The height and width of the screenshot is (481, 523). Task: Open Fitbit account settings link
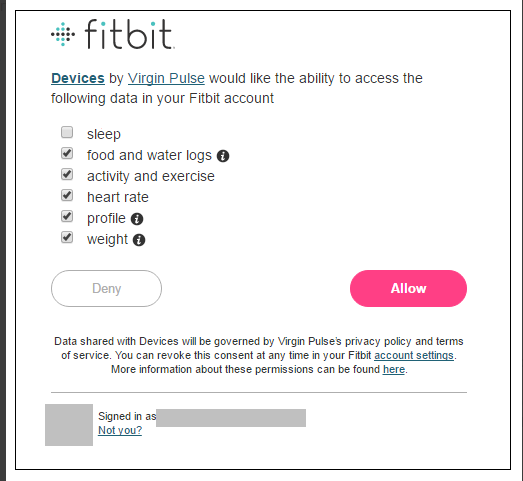point(414,356)
